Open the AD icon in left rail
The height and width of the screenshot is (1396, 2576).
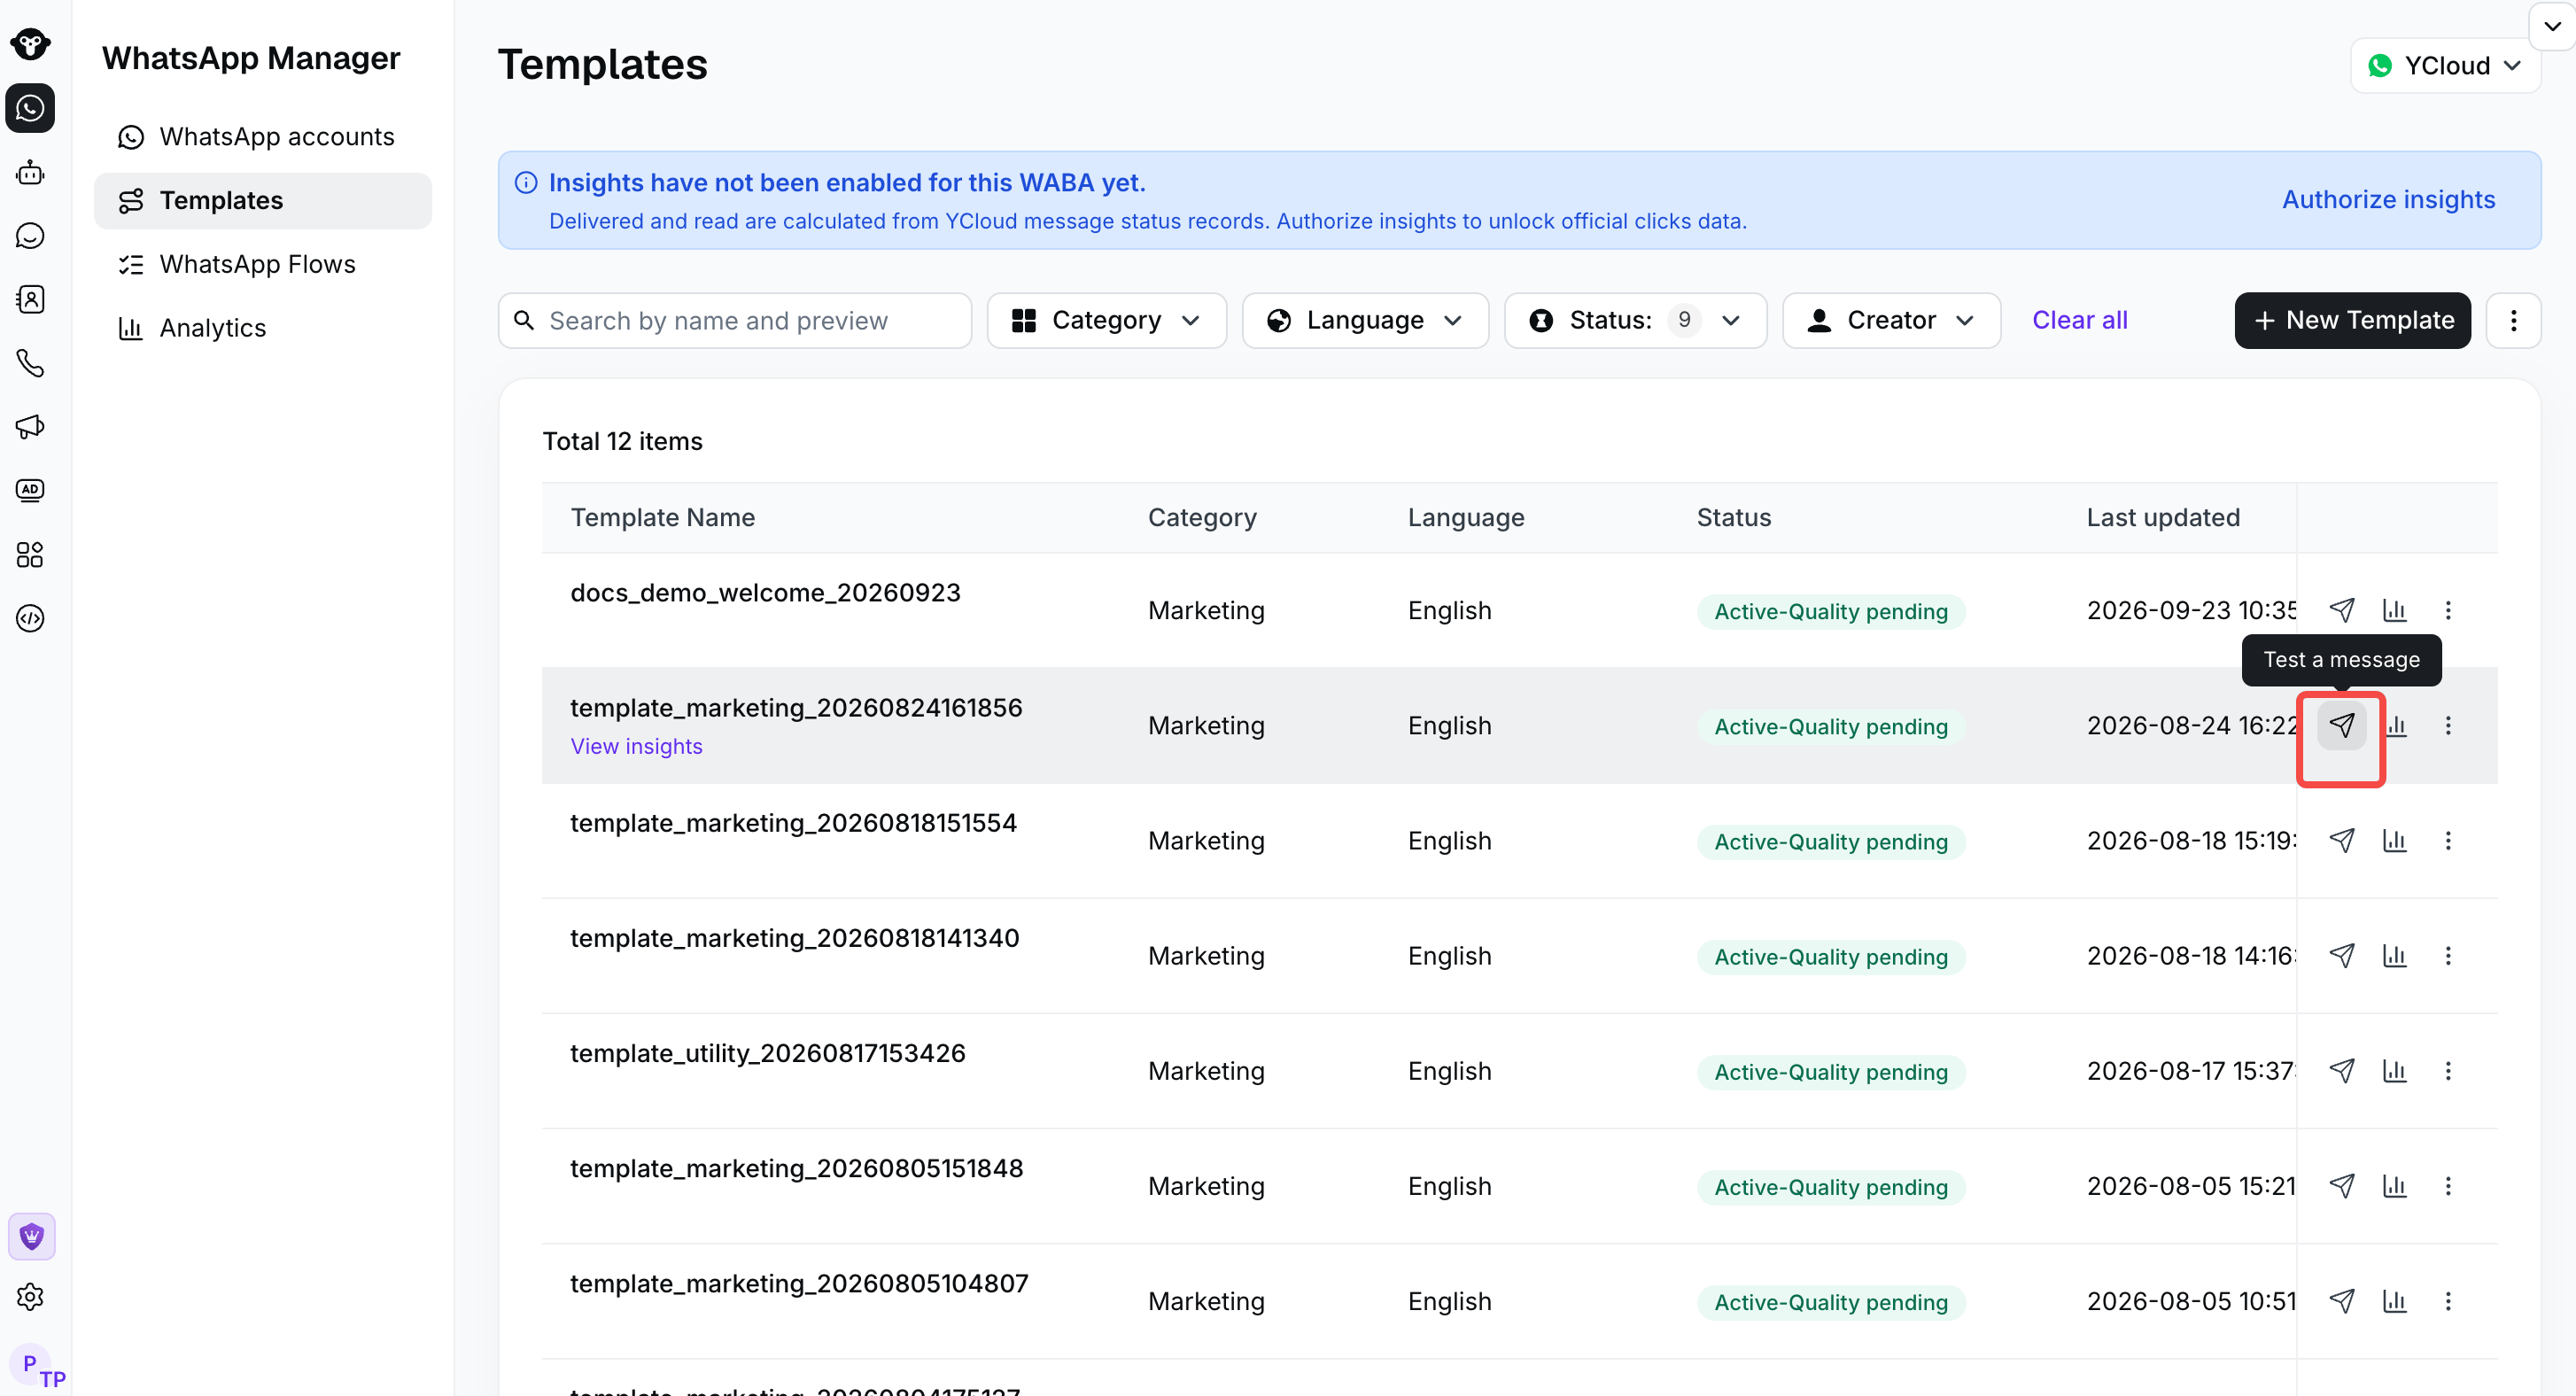click(30, 490)
